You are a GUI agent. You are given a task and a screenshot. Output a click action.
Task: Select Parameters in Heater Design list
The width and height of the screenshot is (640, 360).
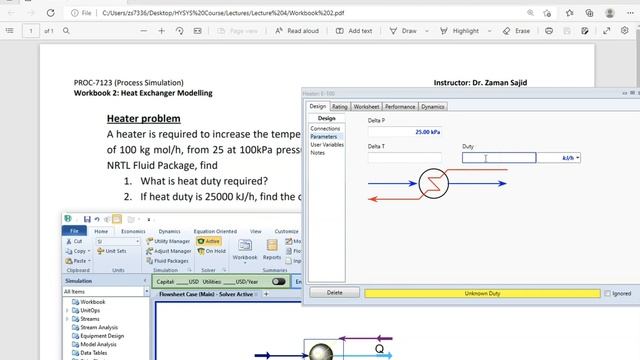click(324, 137)
